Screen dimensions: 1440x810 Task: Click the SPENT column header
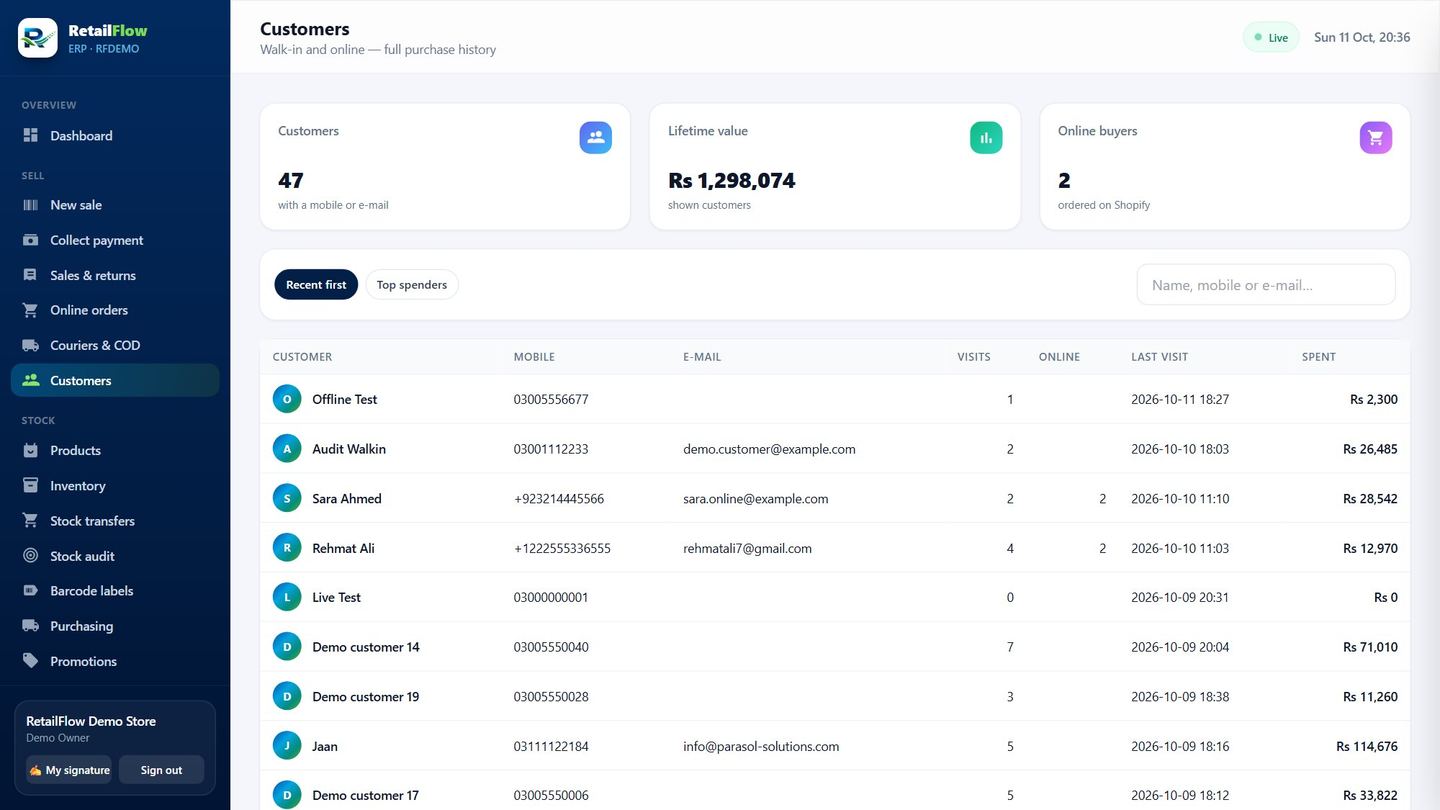pos(1319,357)
